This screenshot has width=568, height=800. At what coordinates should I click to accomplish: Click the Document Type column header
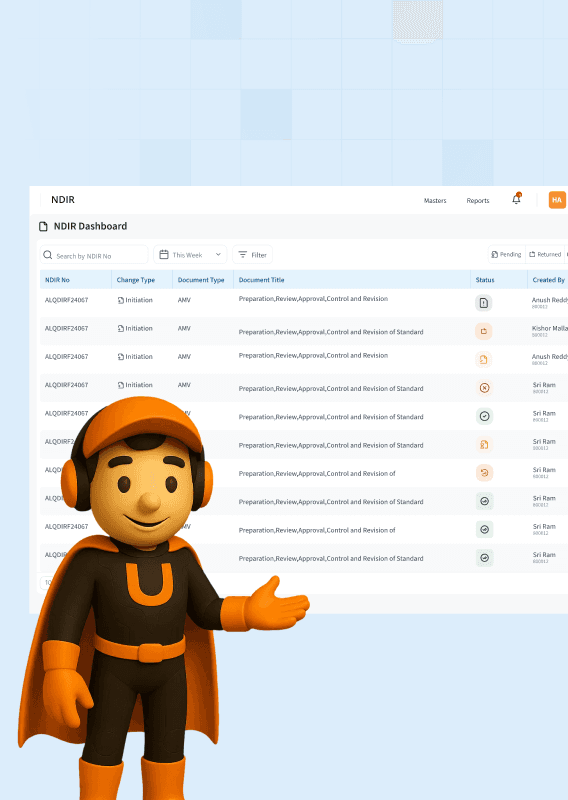coord(201,280)
